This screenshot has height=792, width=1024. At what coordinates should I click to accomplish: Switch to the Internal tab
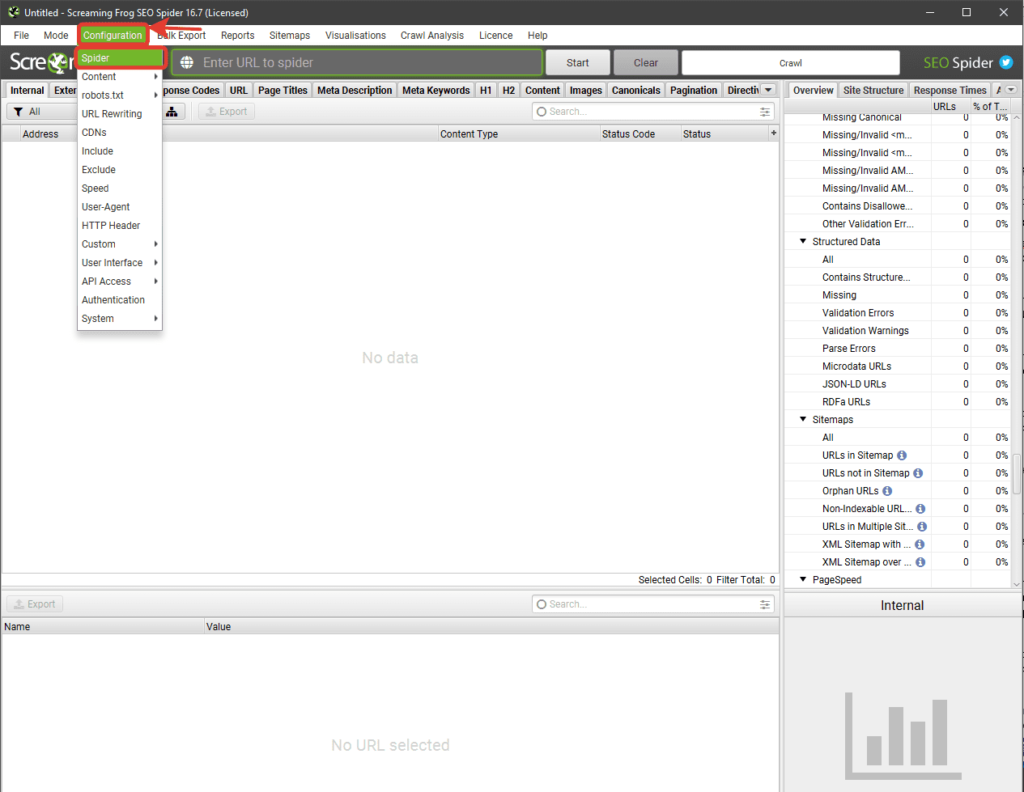click(27, 90)
